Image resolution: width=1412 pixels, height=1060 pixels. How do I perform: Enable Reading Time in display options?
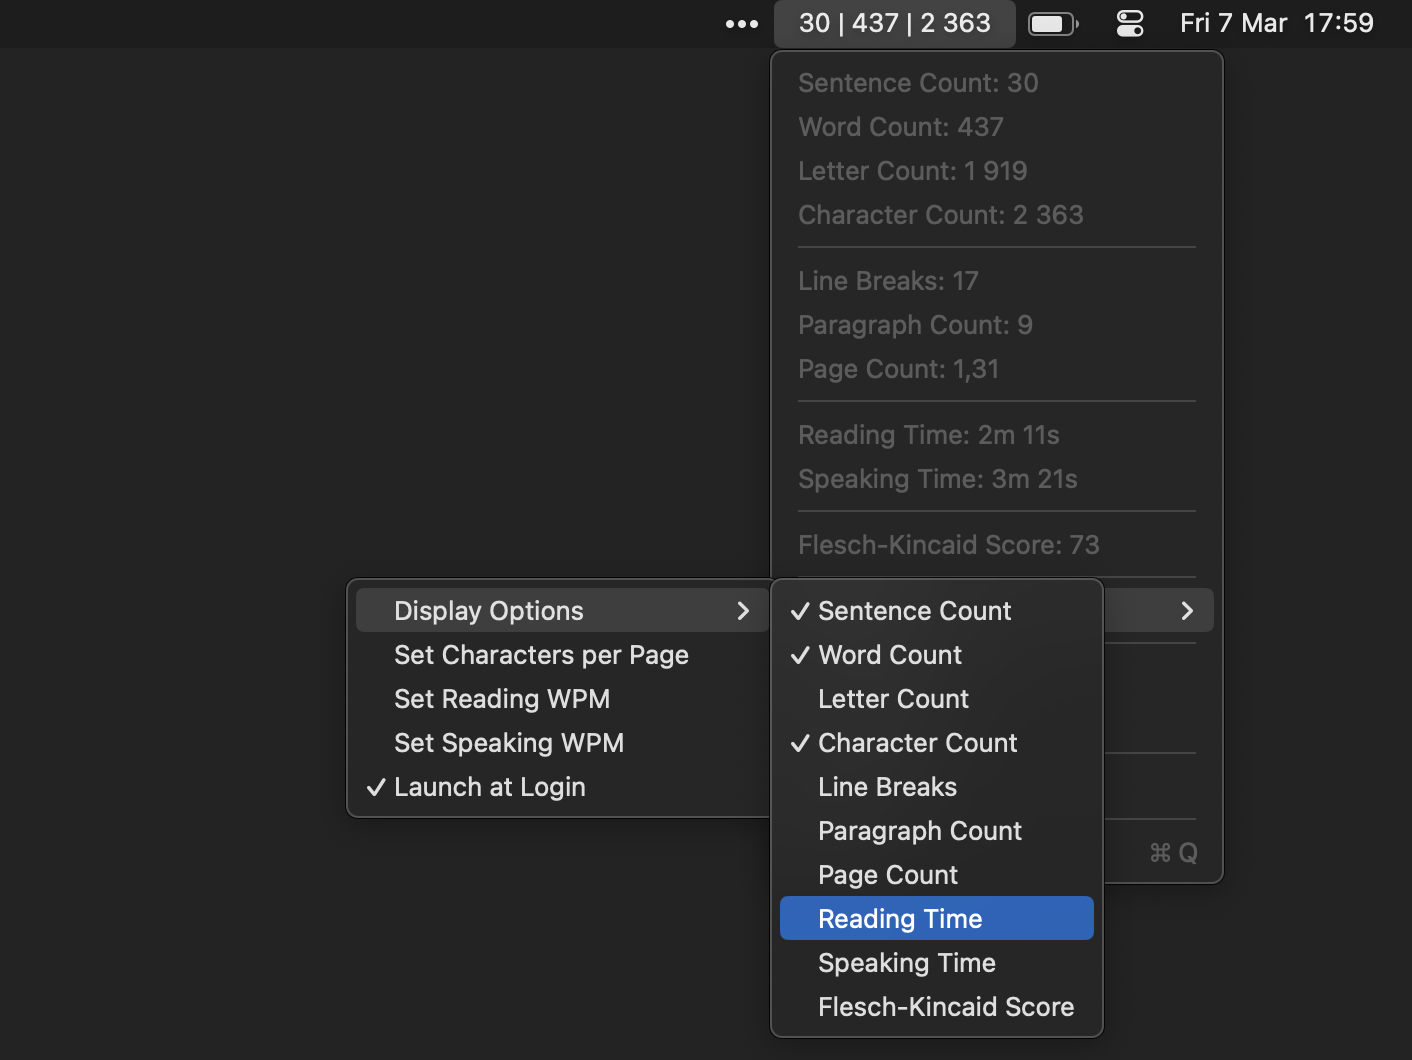(900, 919)
